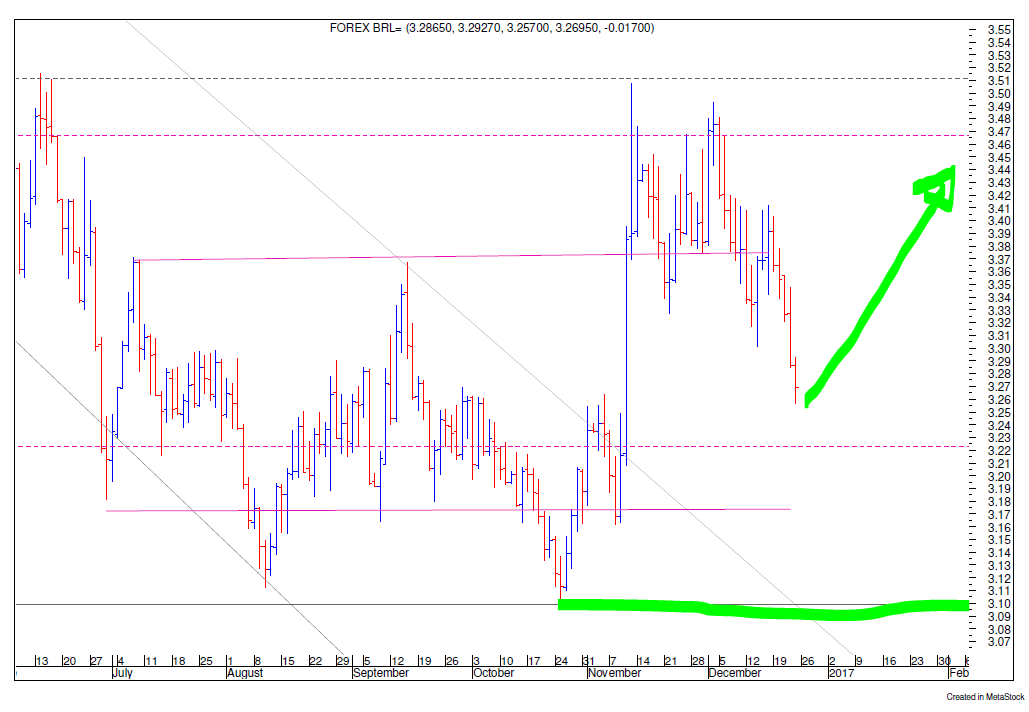
Task: Click the 3.37 price axis label
Action: pos(999,259)
